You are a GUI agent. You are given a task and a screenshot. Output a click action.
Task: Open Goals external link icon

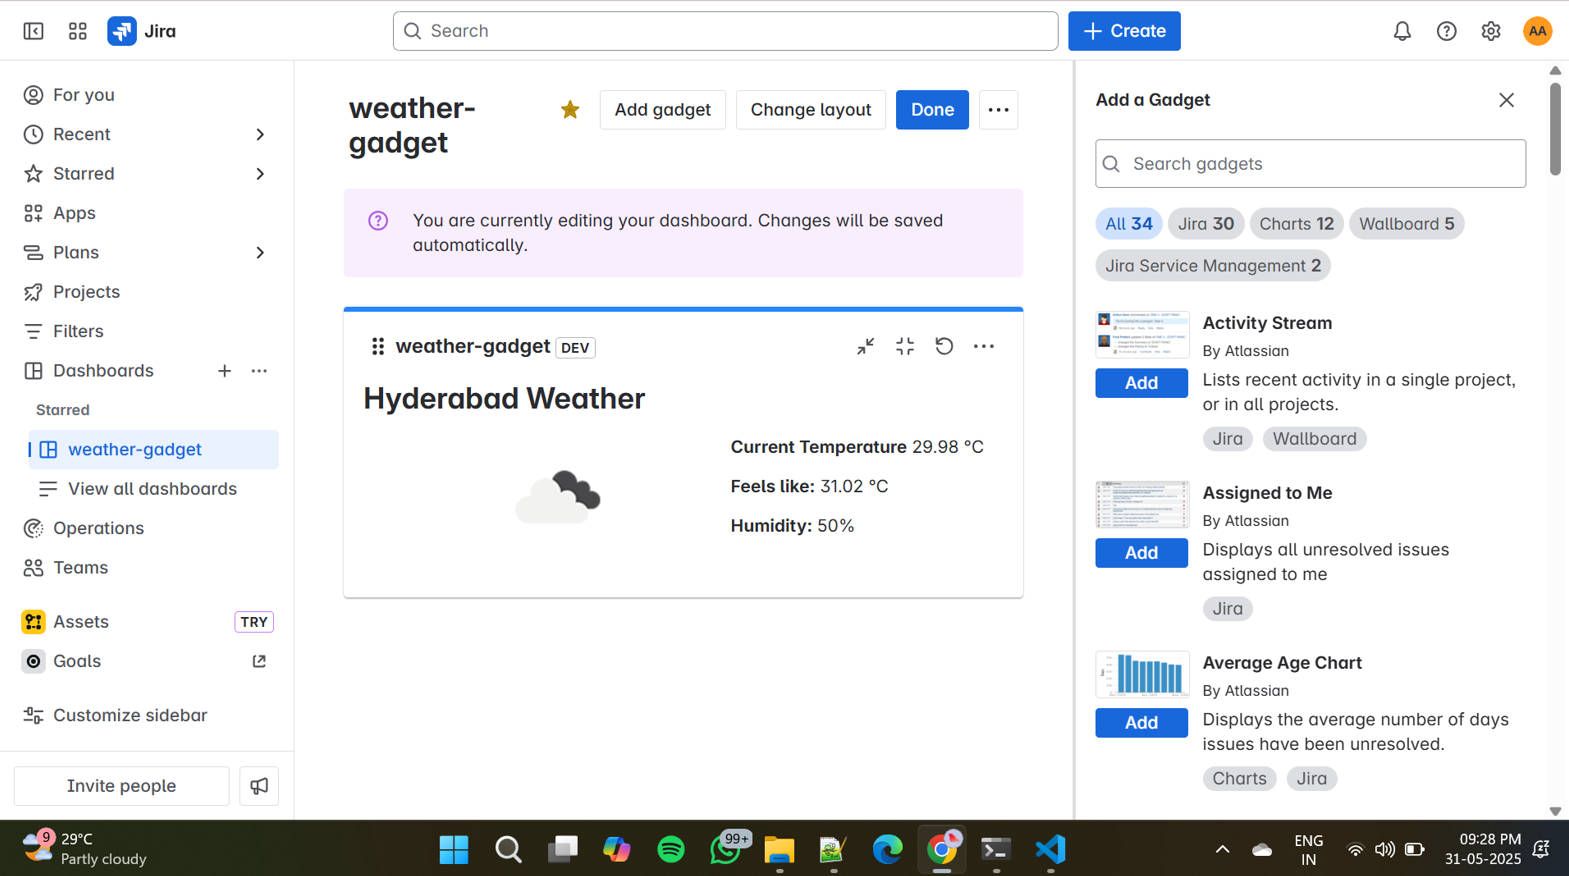click(x=259, y=661)
